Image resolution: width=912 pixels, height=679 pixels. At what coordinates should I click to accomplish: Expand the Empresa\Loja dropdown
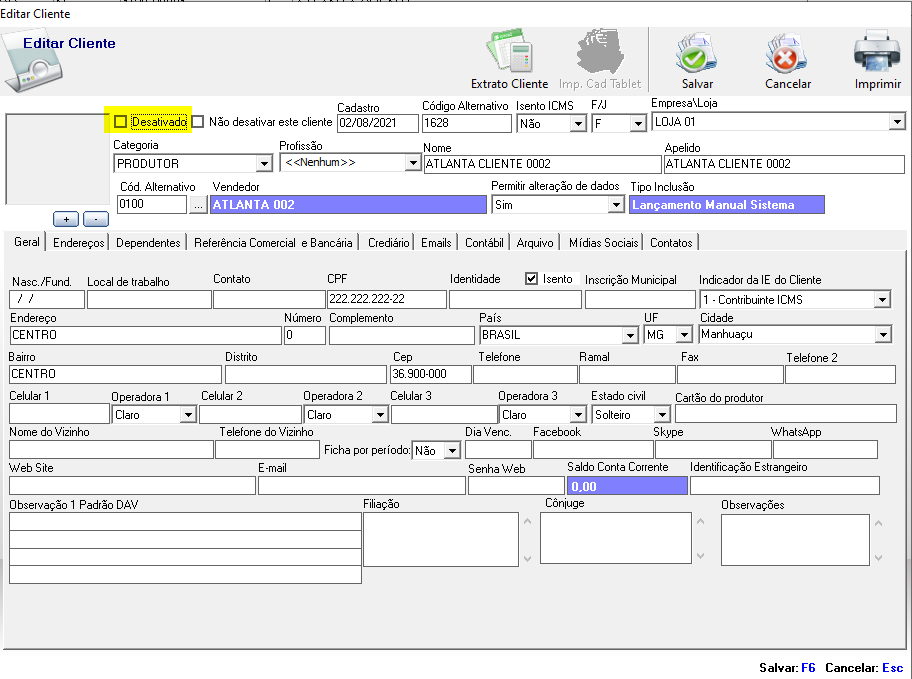(897, 122)
